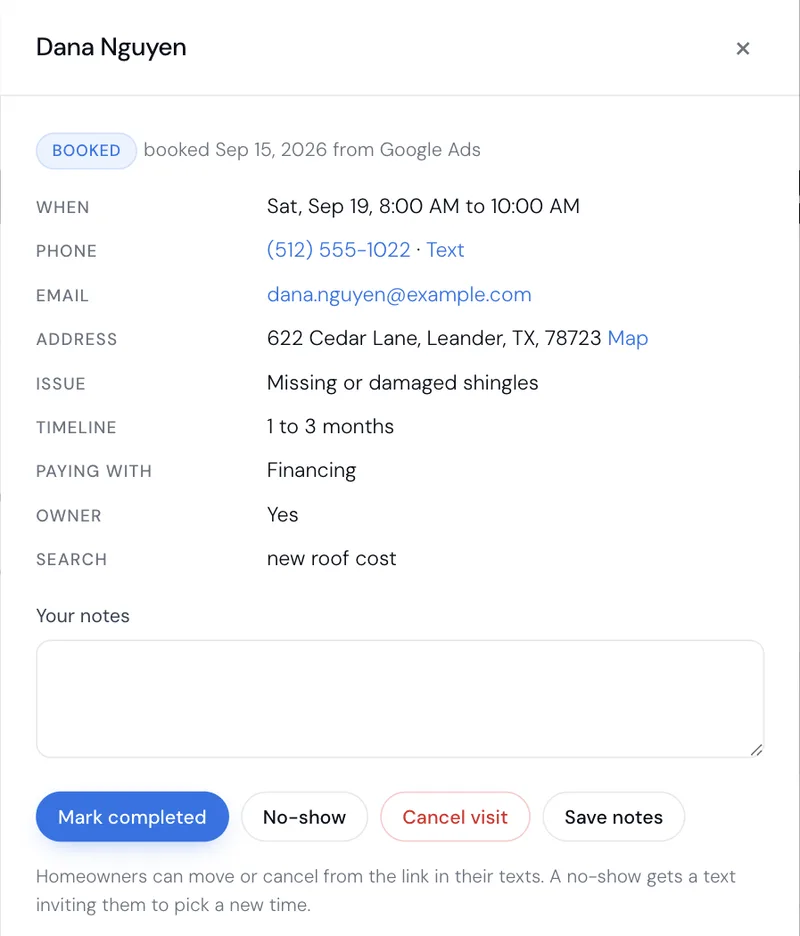Image resolution: width=800 pixels, height=936 pixels.
Task: Select the Dana Nguyen name heading
Action: (x=111, y=47)
